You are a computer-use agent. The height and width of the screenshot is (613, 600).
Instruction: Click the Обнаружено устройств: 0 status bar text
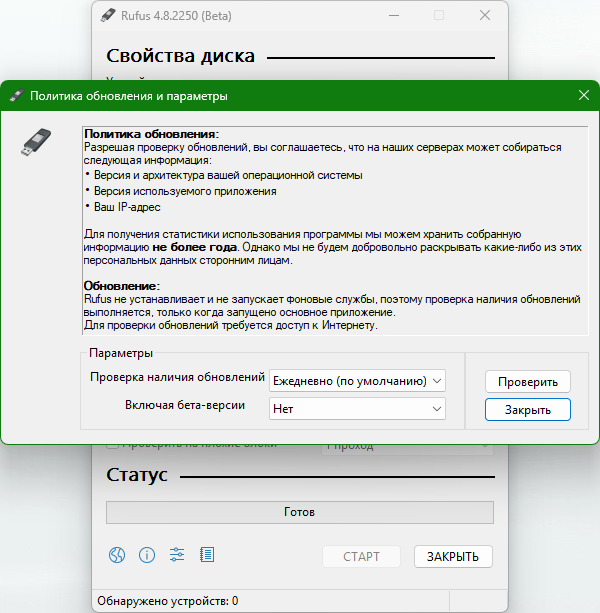[x=168, y=600]
